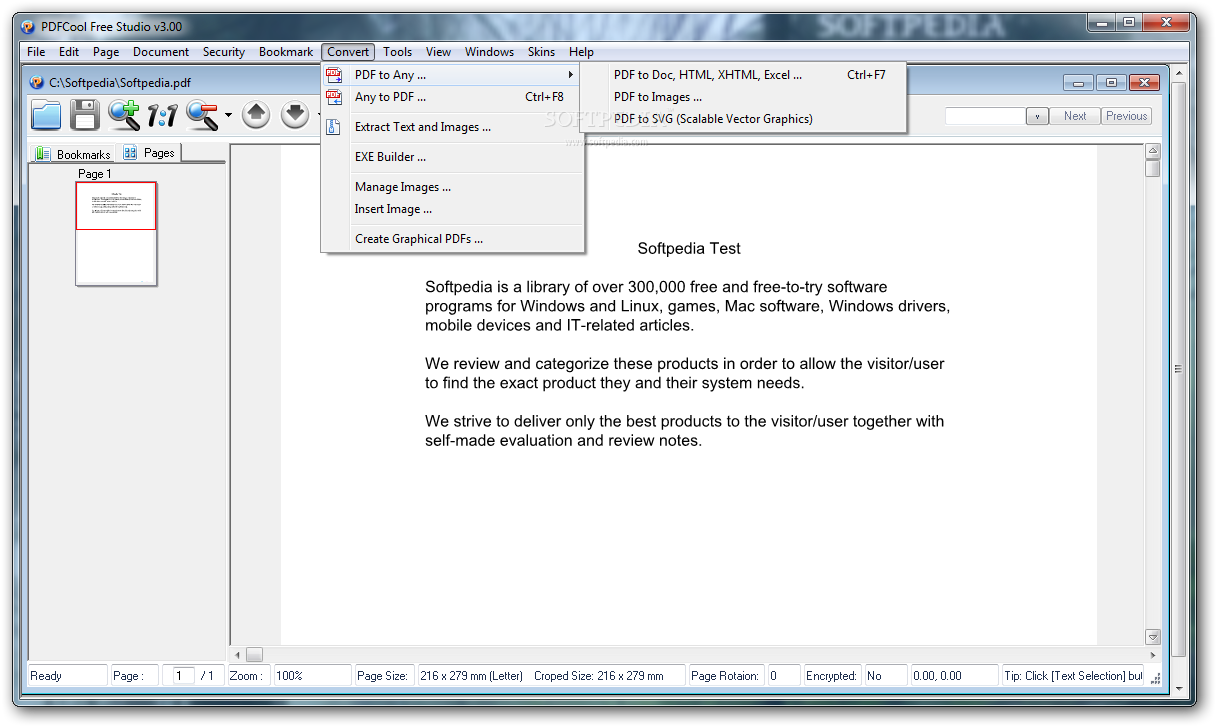Click the Open folder toolbar icon
This screenshot has width=1217, height=727.
(x=46, y=115)
